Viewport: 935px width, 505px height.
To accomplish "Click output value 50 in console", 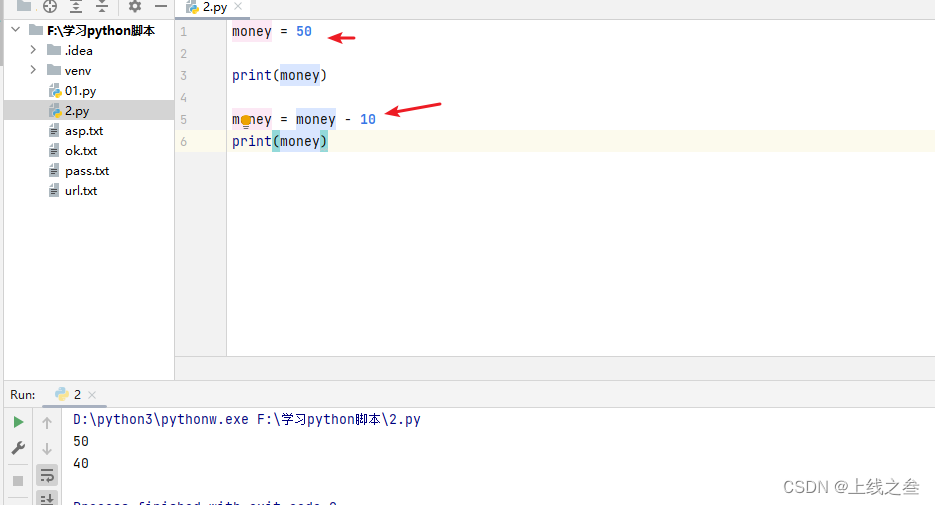I will pos(81,441).
